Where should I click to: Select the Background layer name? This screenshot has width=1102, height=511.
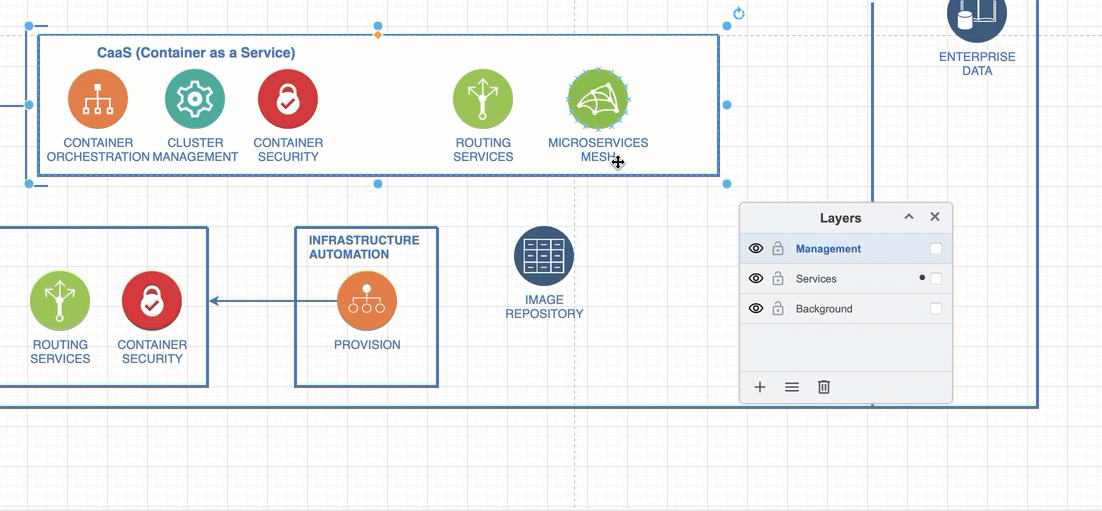824,309
